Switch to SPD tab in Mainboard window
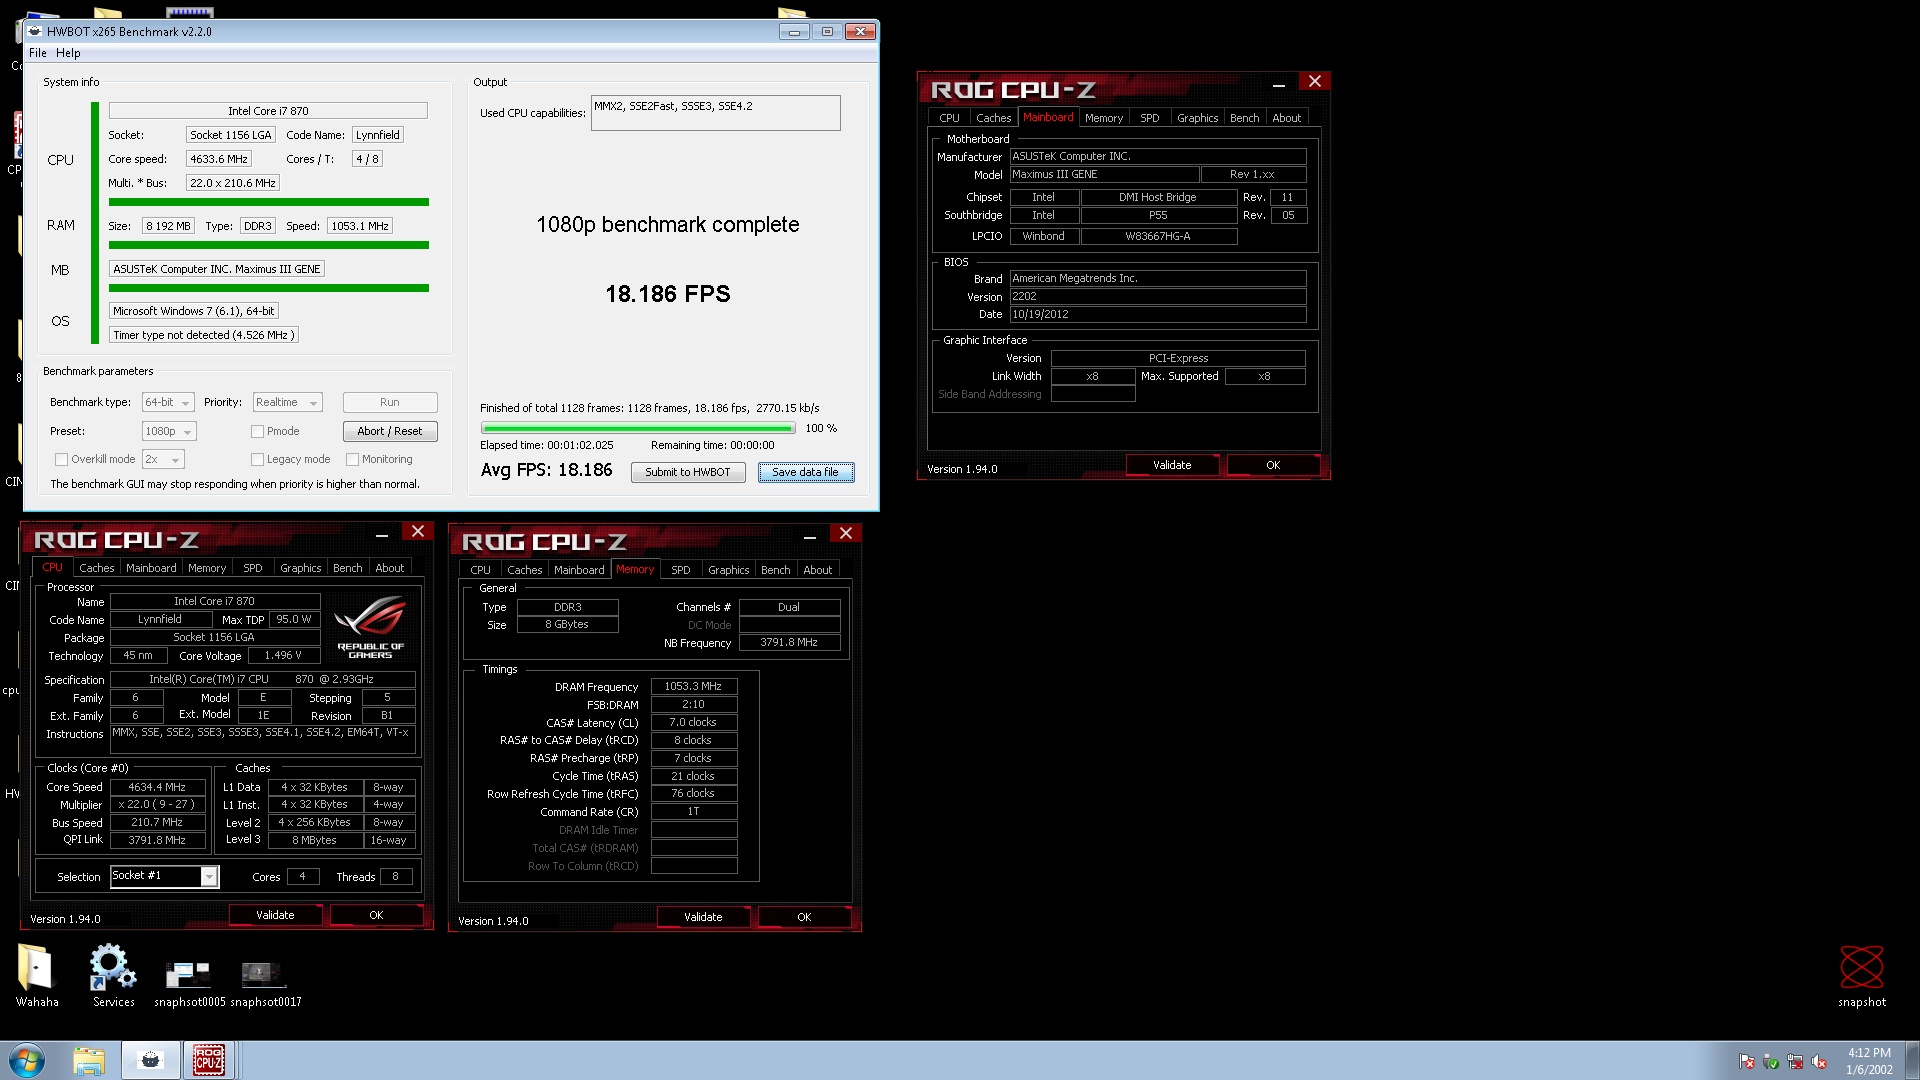This screenshot has height=1080, width=1920. (1150, 118)
